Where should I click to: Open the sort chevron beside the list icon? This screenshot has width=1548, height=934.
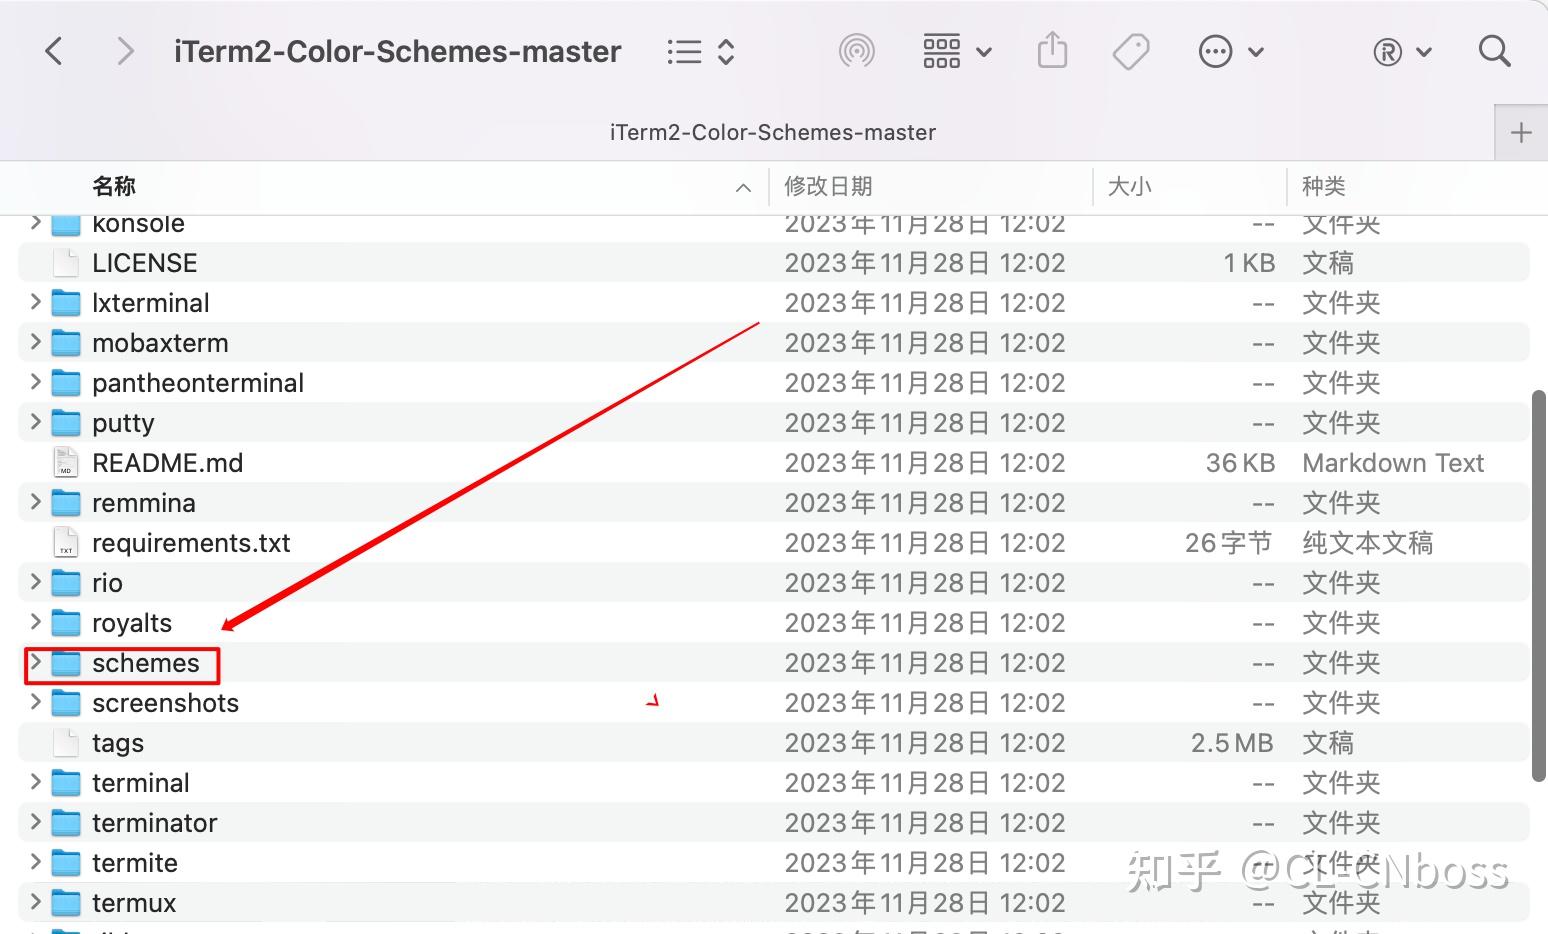click(x=727, y=51)
